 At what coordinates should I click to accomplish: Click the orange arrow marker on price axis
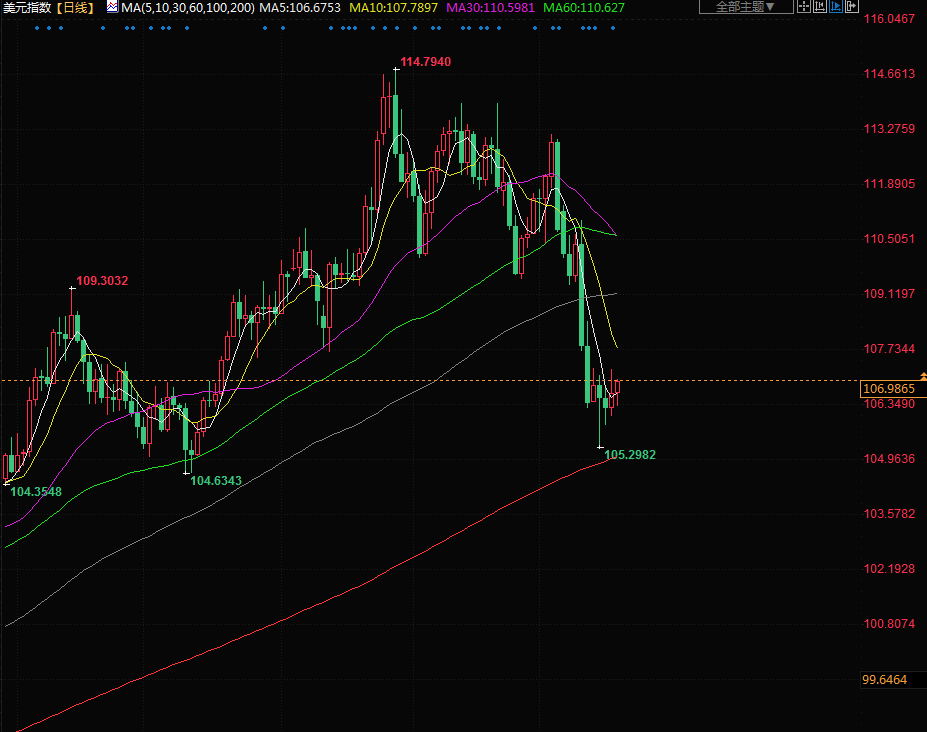click(922, 376)
